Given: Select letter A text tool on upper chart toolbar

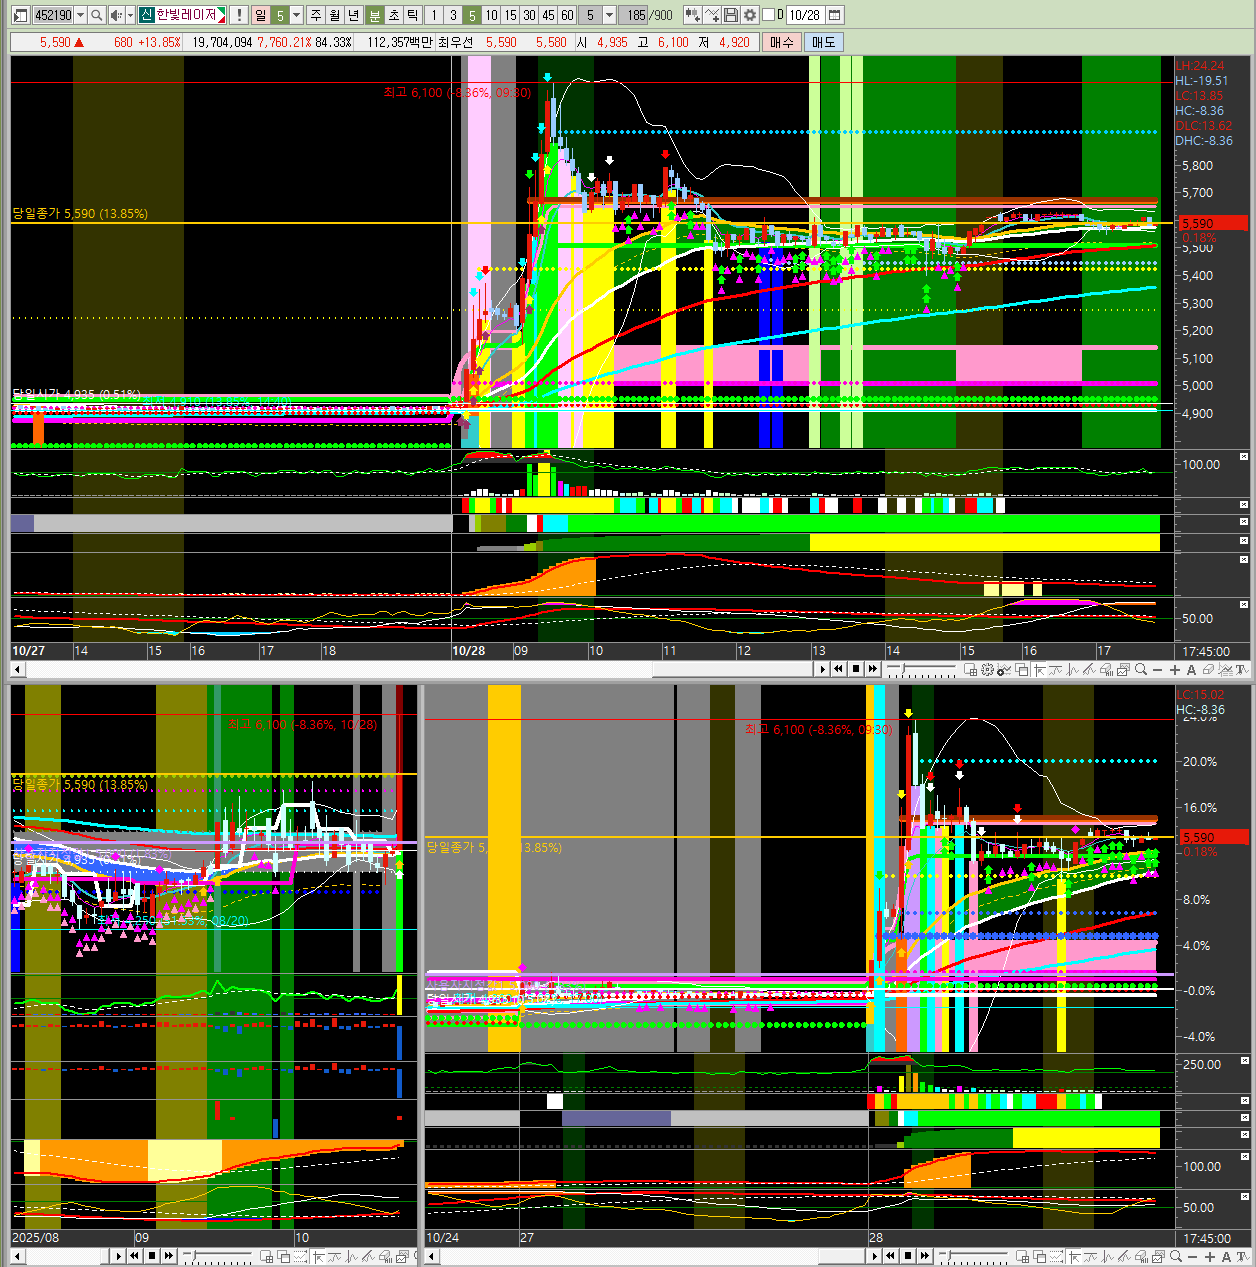Looking at the screenshot, I should 1191,670.
